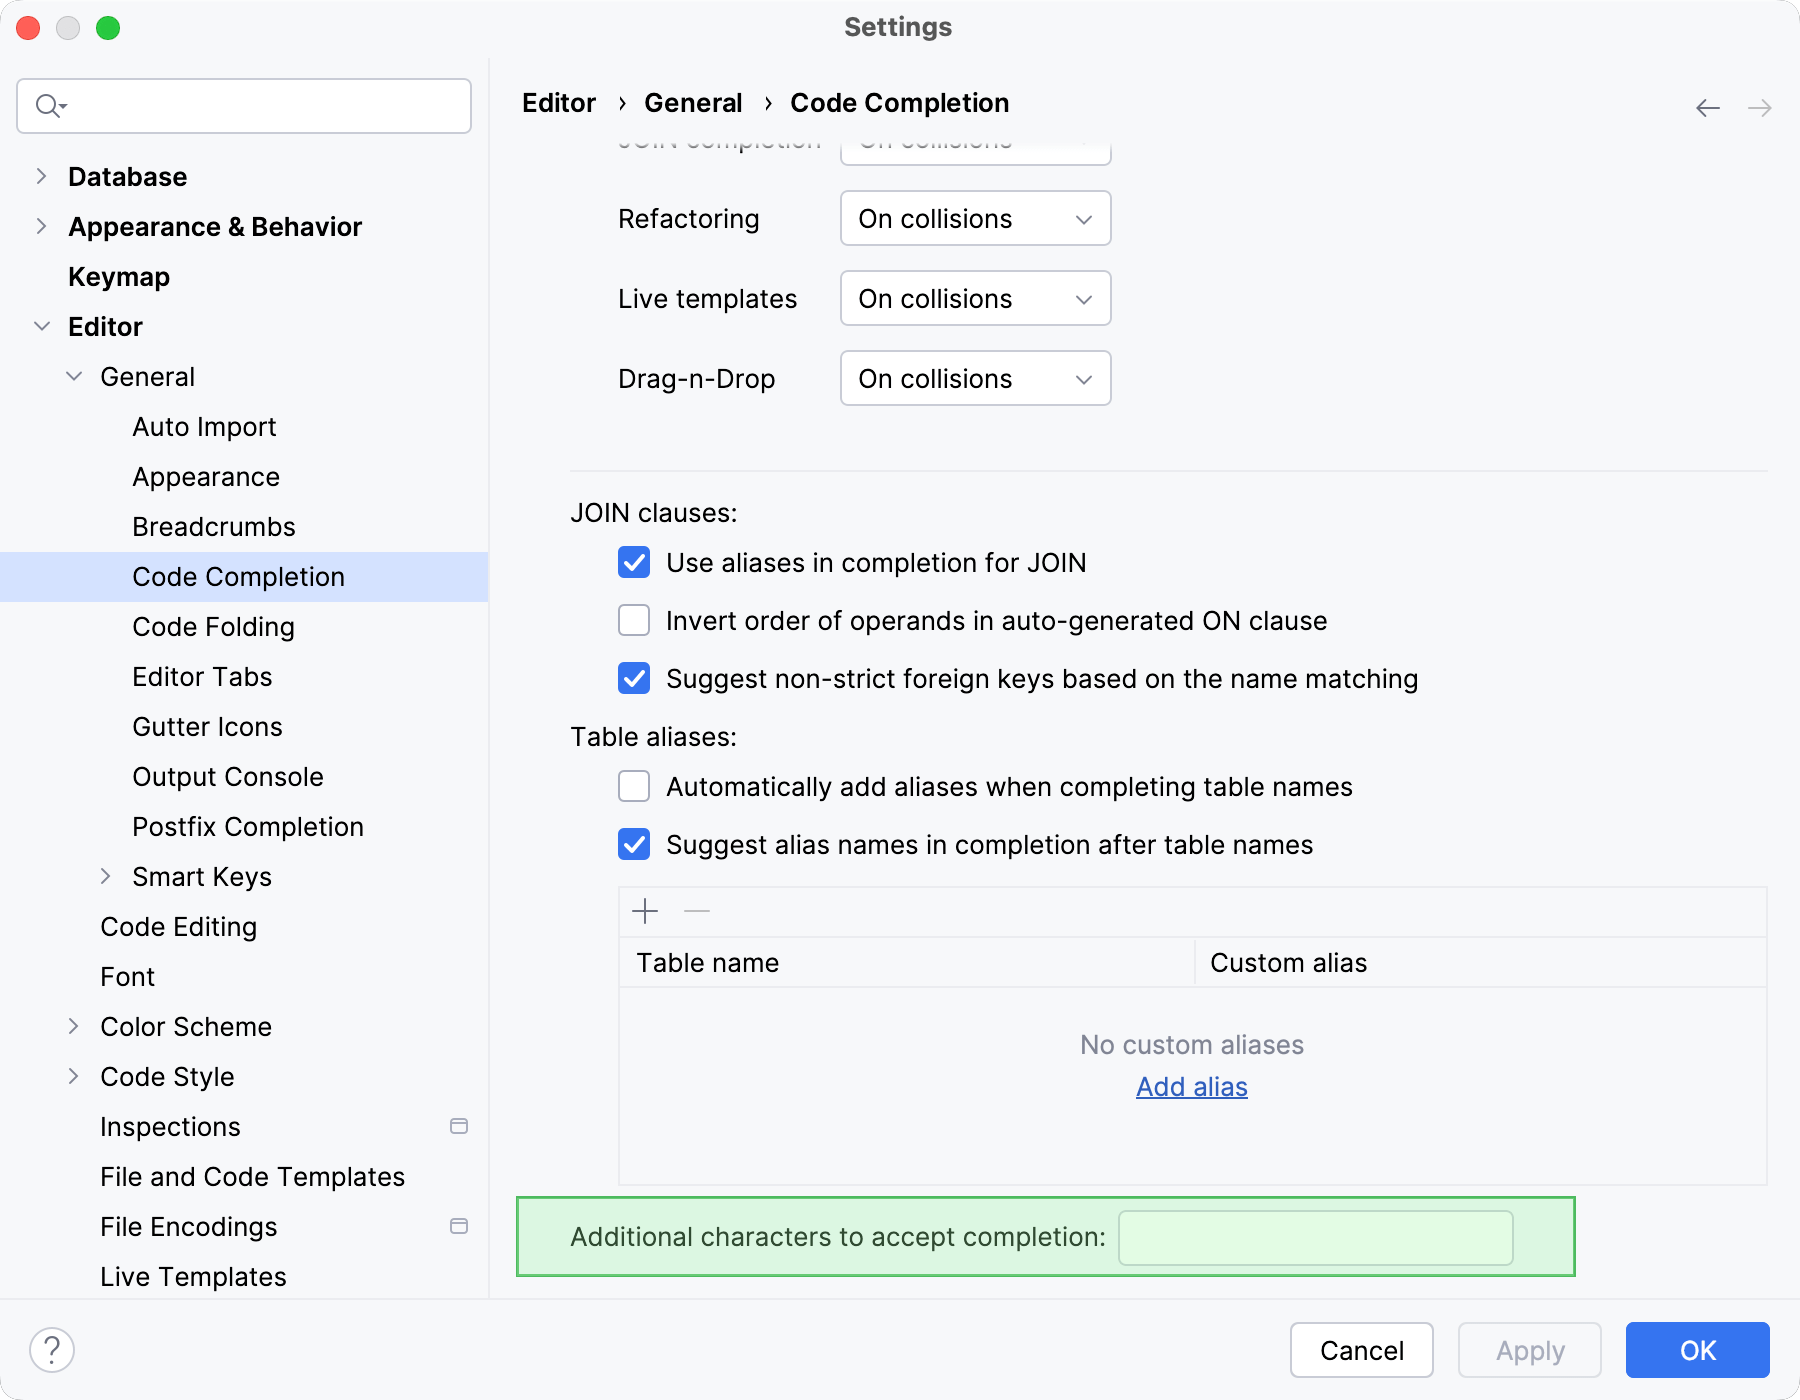Select the Editor breadcrumb in the path
This screenshot has width=1800, height=1400.
[558, 103]
